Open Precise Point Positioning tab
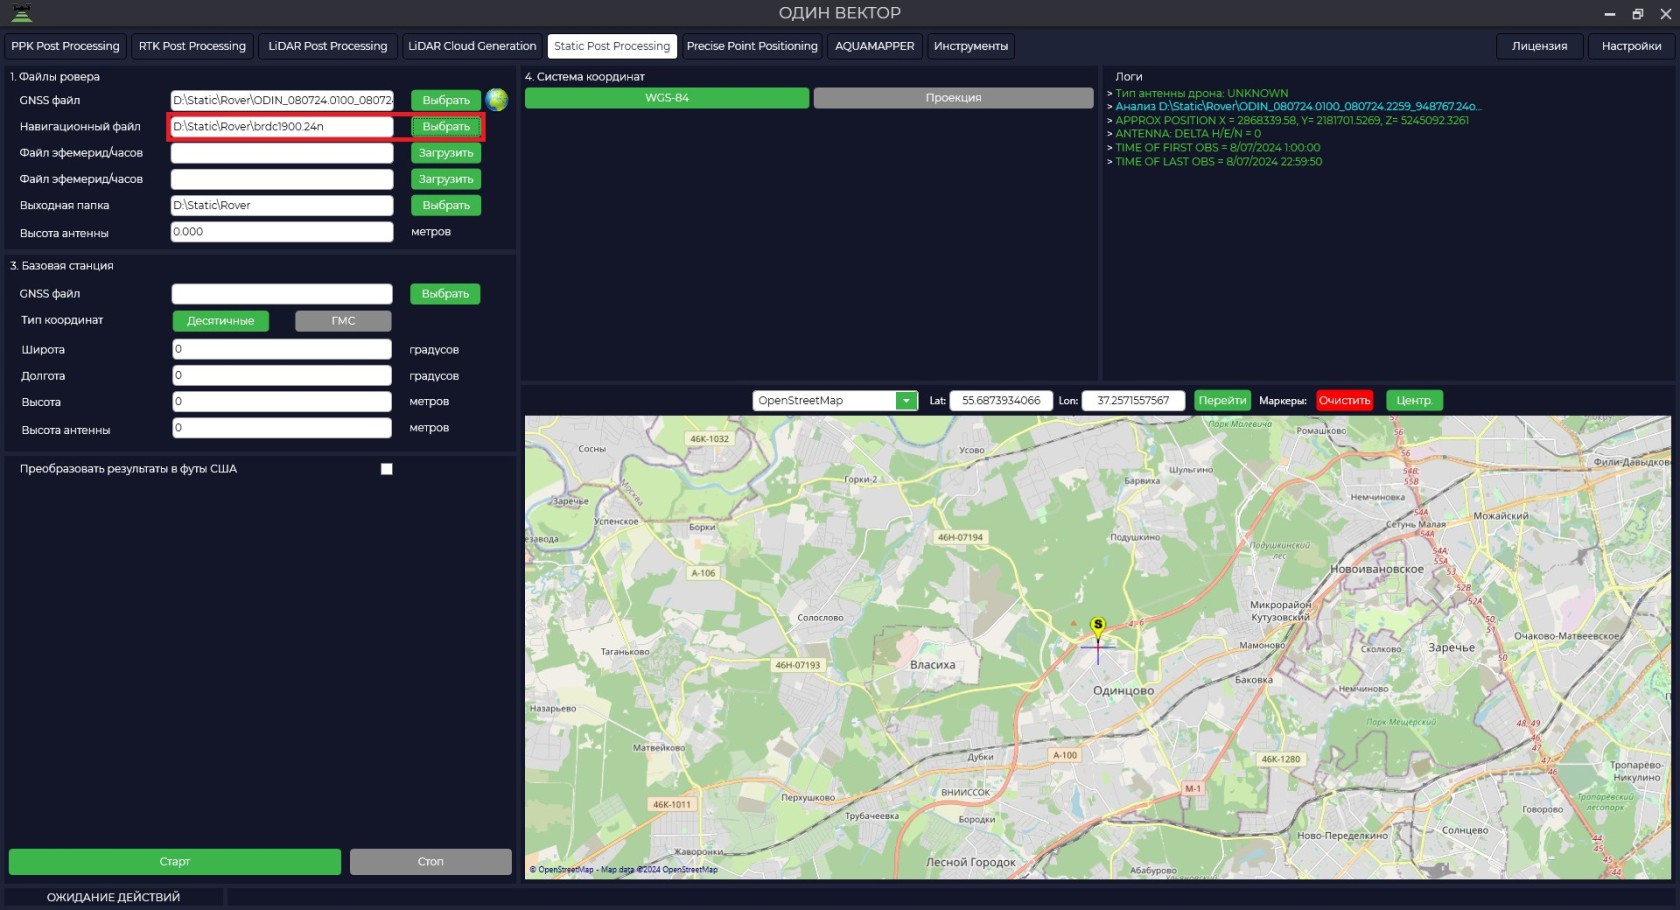Screen dimensions: 1680x910 (x=752, y=46)
